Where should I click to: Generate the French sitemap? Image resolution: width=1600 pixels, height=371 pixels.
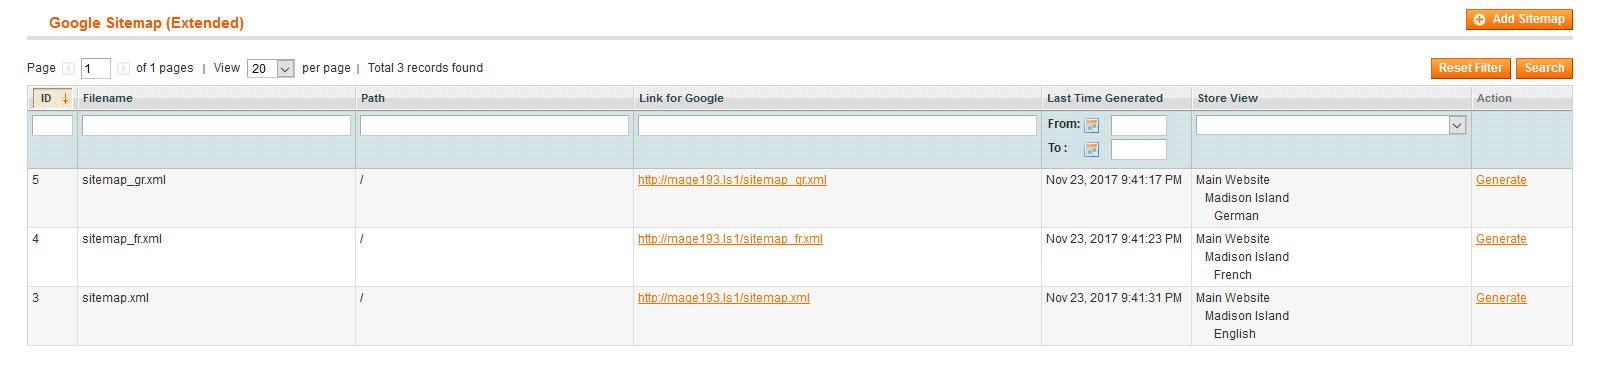1501,239
